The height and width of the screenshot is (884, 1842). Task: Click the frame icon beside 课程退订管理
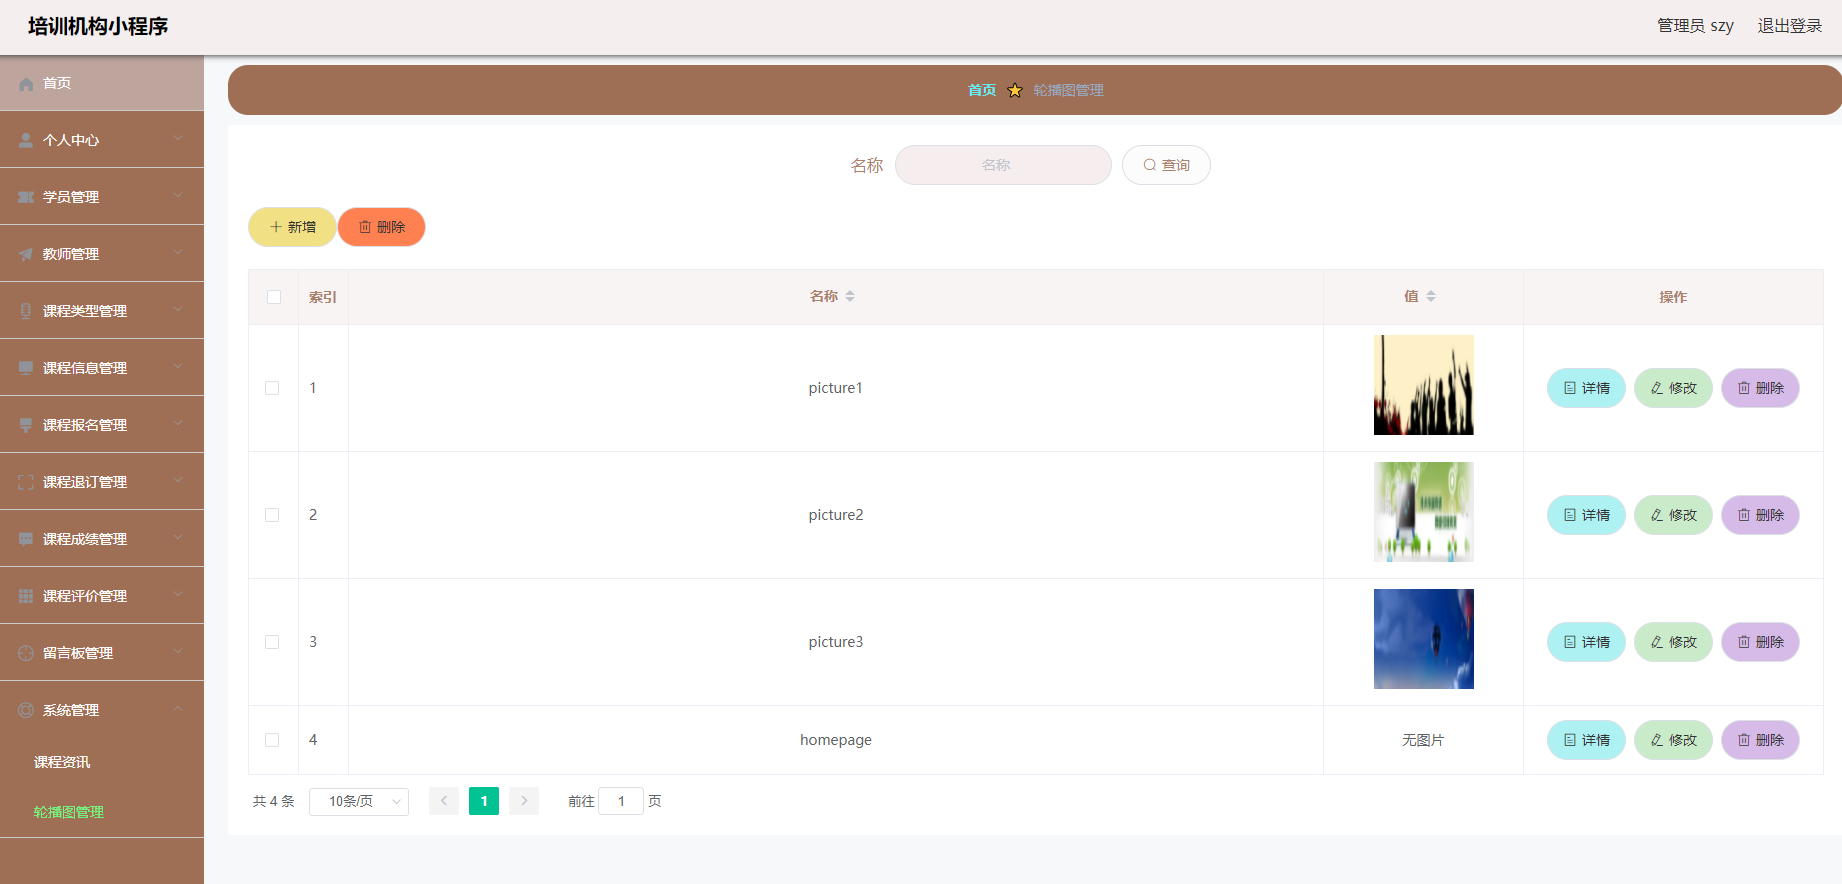pyautogui.click(x=26, y=483)
